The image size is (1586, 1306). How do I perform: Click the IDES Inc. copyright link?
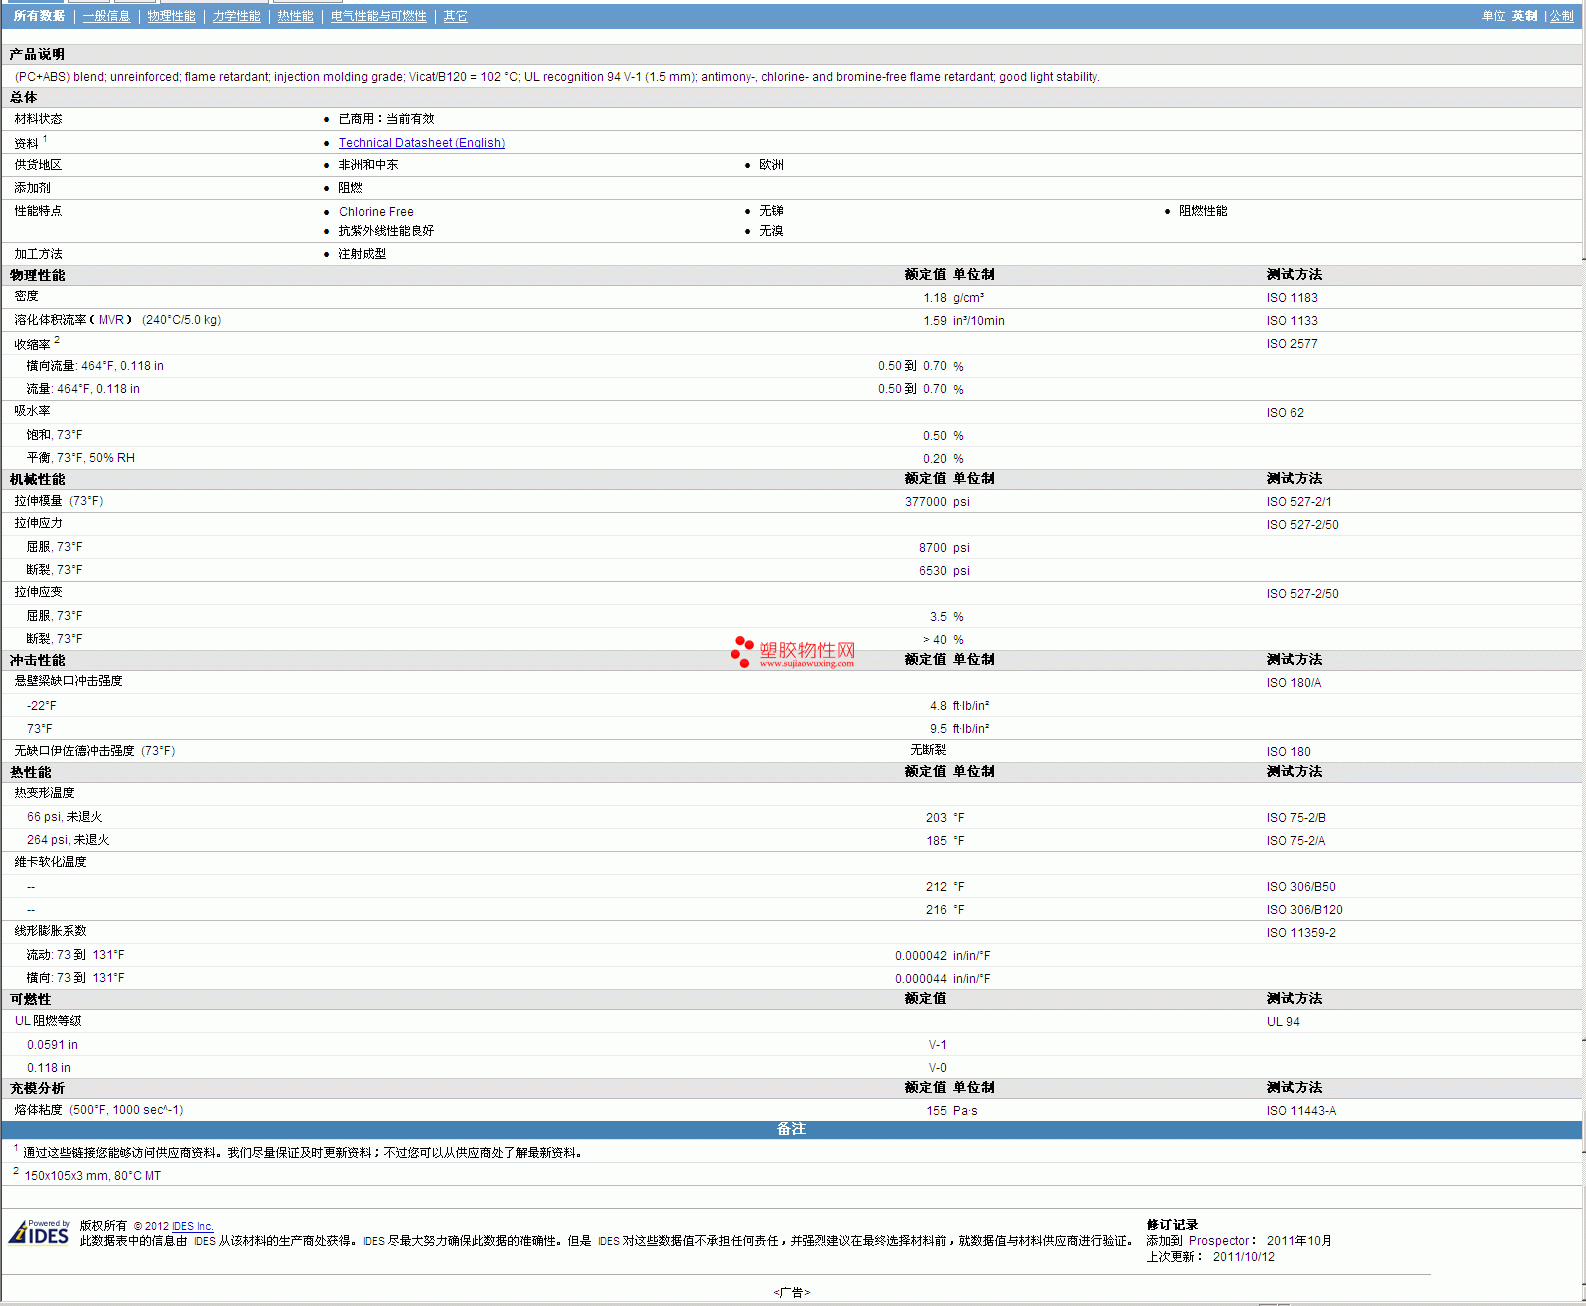pyautogui.click(x=192, y=1226)
